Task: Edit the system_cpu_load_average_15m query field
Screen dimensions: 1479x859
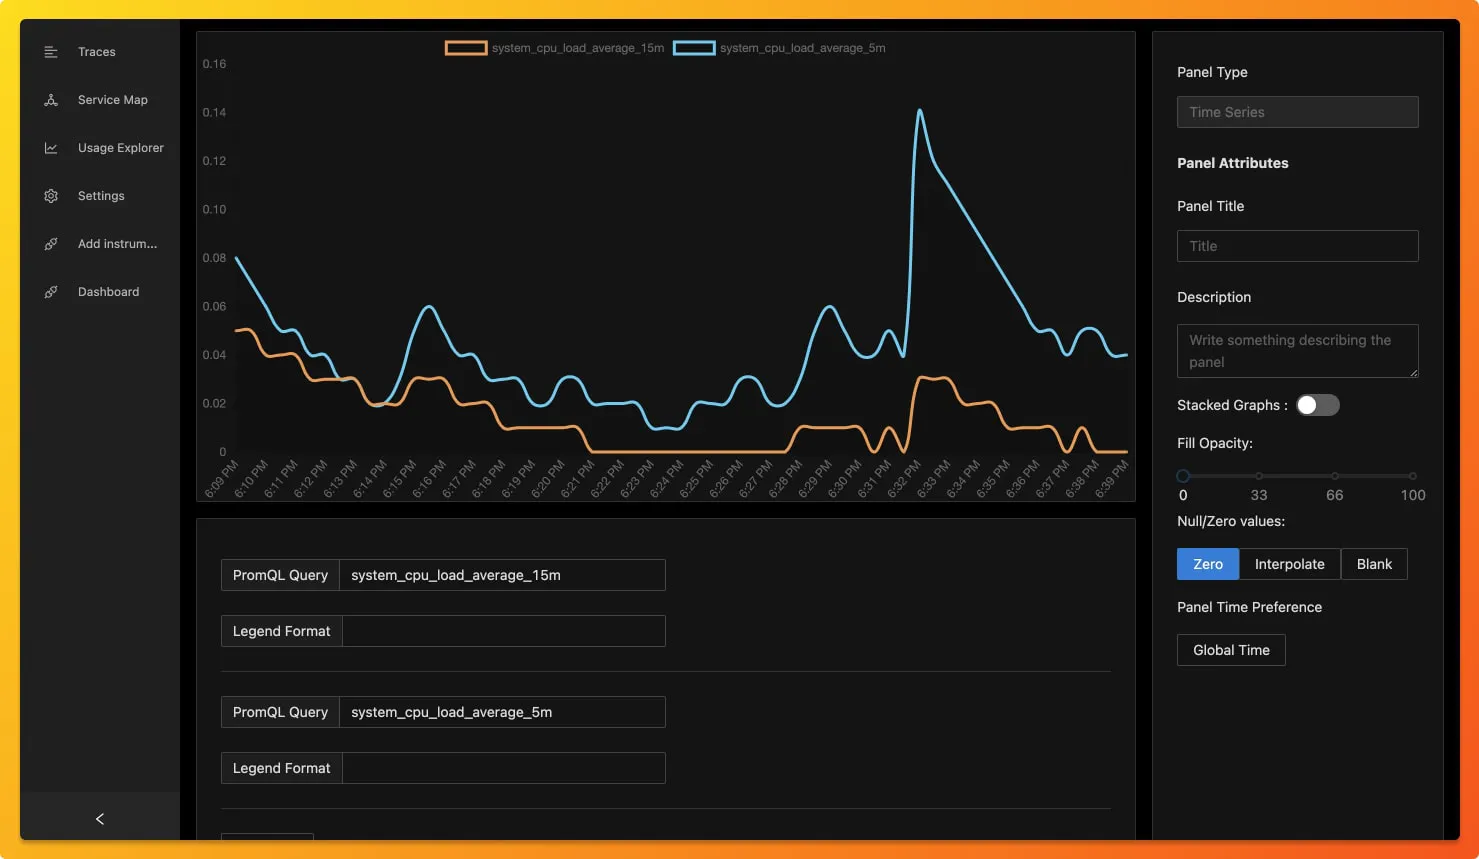Action: coord(502,575)
